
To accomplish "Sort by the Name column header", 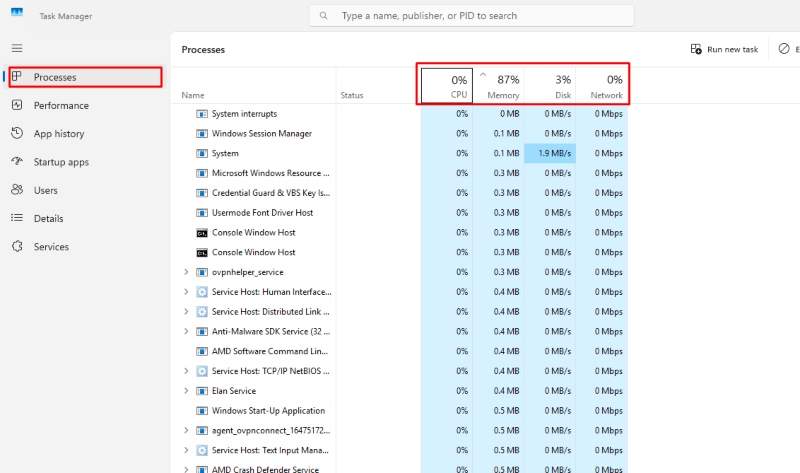I will (193, 96).
